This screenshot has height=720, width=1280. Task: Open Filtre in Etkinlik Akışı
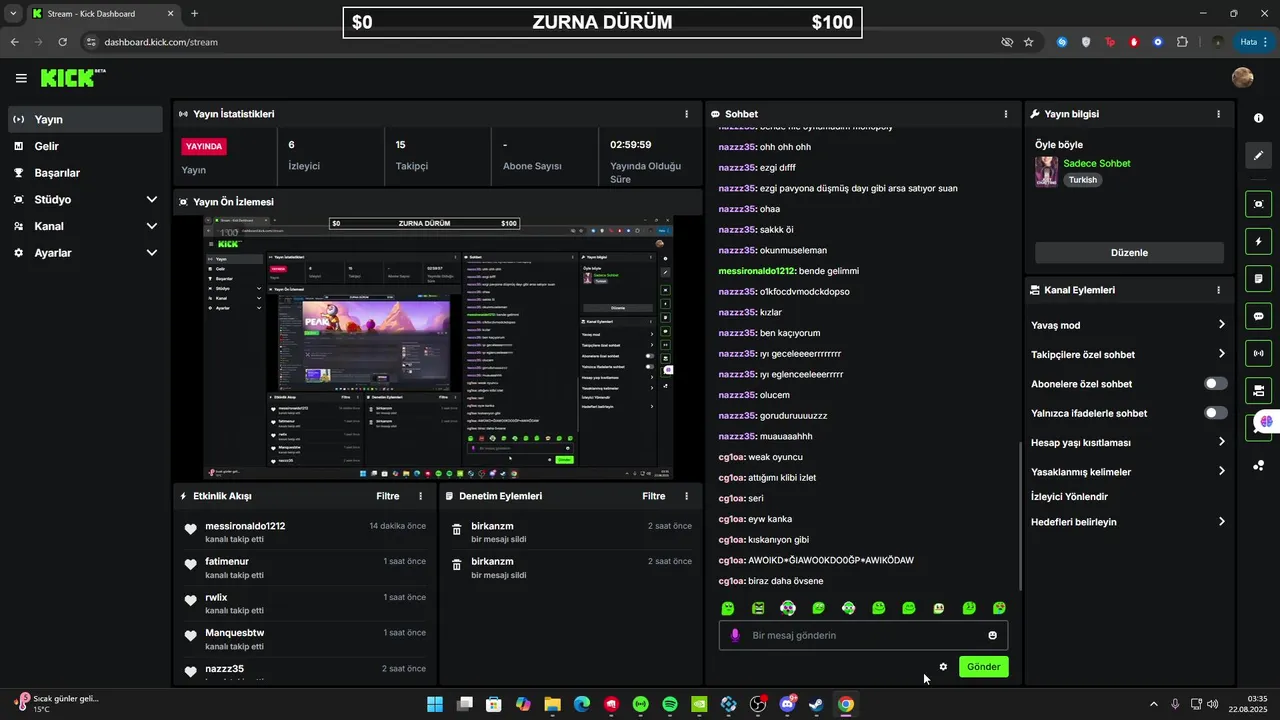click(x=387, y=496)
